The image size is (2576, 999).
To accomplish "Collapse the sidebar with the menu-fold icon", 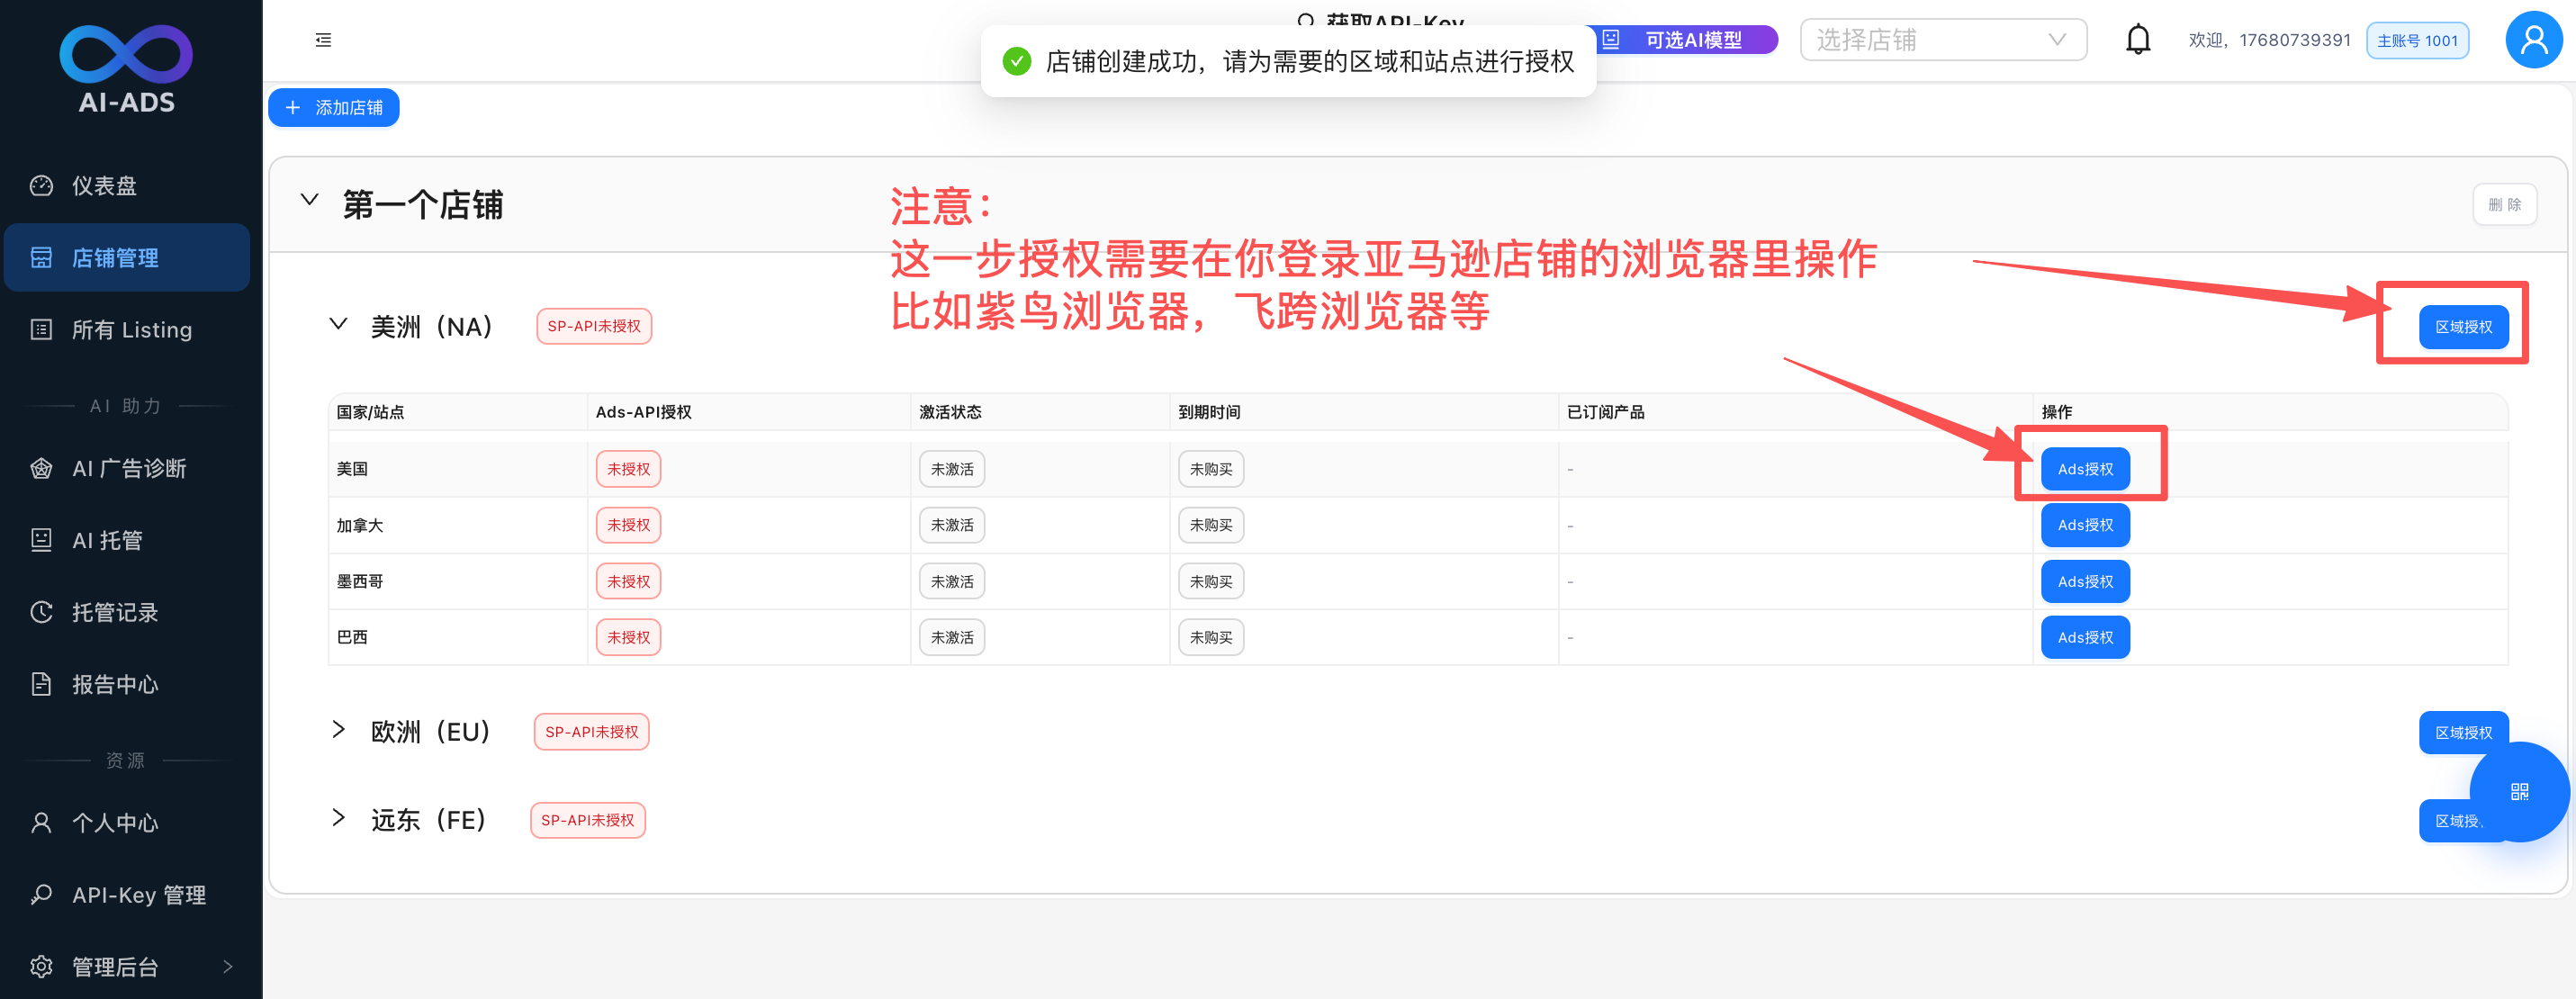I will pyautogui.click(x=323, y=40).
